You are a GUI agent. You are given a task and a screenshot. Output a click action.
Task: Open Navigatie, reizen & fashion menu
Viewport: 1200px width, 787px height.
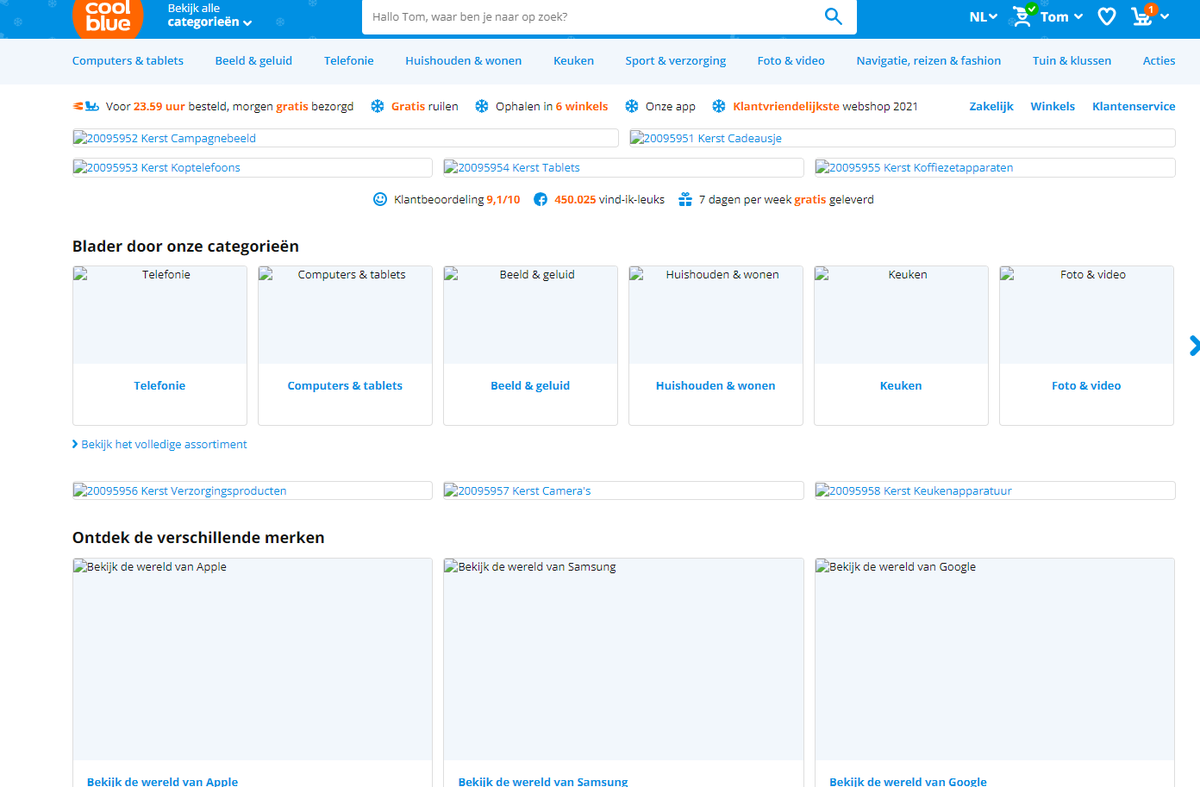tap(928, 61)
